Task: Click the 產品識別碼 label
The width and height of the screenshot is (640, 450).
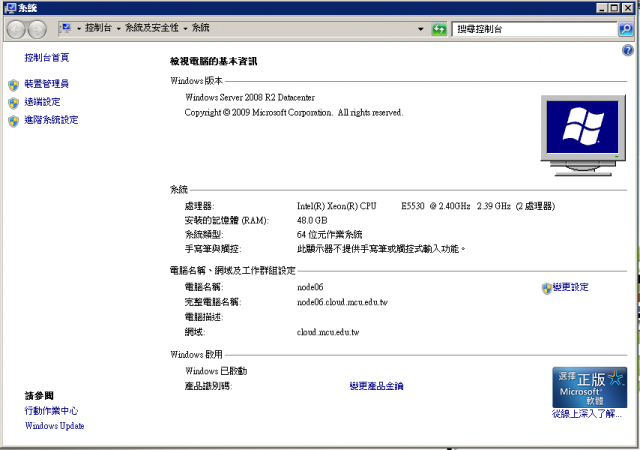Action: 208,386
